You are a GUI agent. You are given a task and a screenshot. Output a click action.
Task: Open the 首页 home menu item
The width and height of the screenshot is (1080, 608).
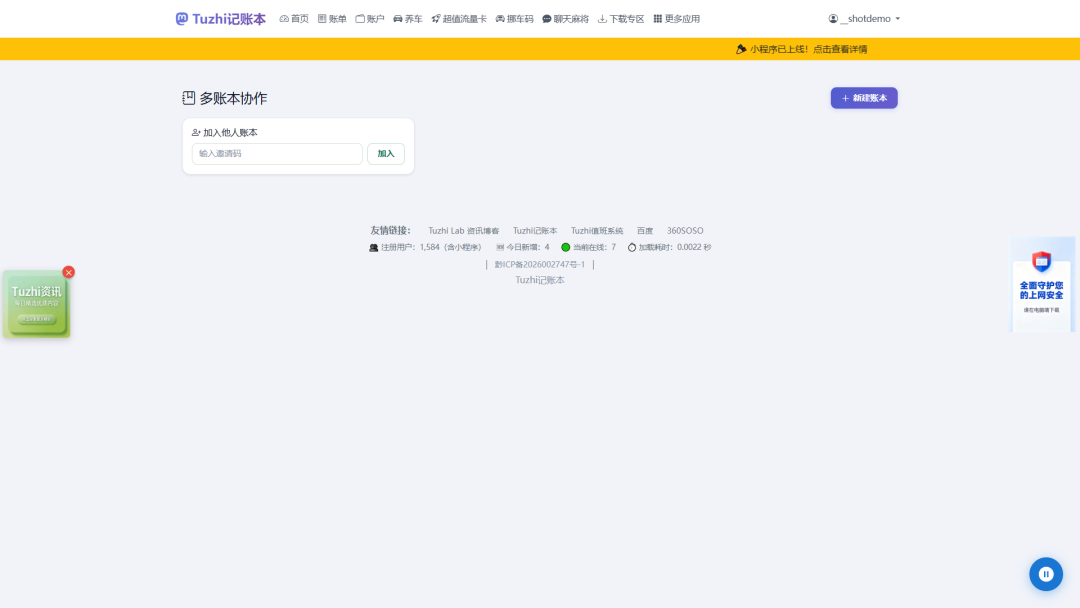(x=294, y=19)
